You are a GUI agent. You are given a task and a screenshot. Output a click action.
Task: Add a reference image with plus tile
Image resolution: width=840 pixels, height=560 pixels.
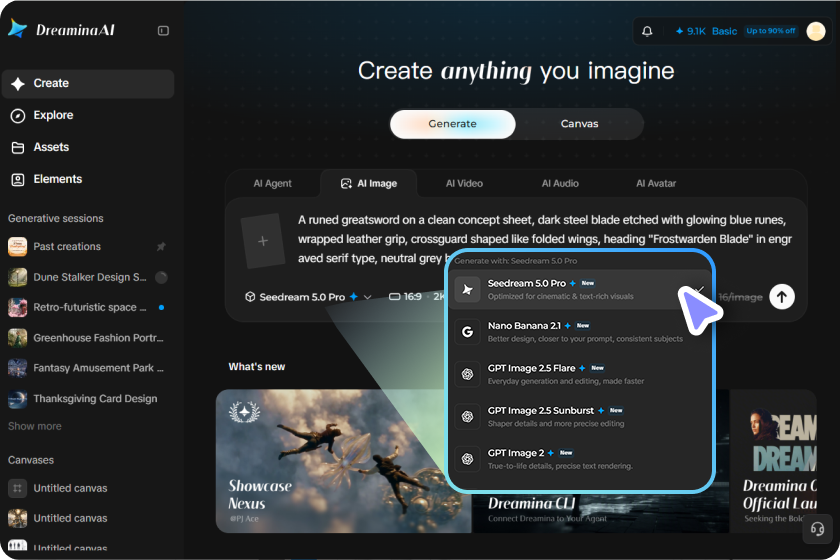262,241
